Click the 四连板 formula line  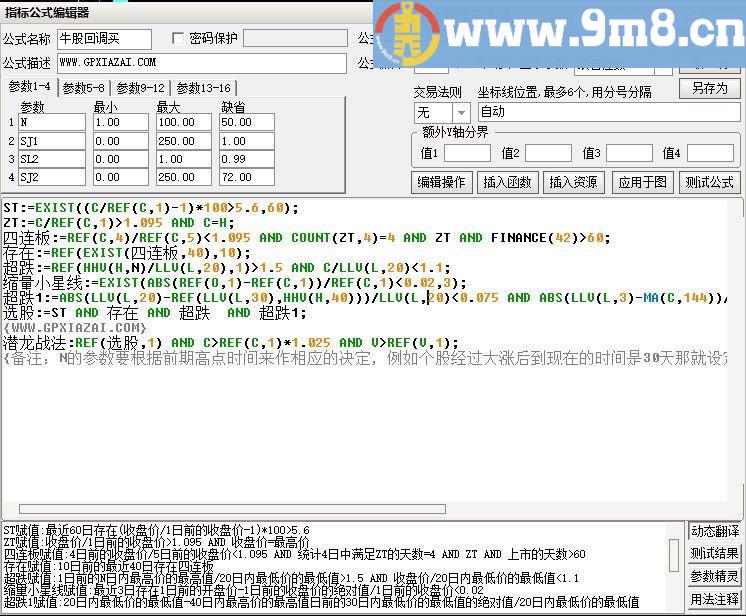pos(306,238)
